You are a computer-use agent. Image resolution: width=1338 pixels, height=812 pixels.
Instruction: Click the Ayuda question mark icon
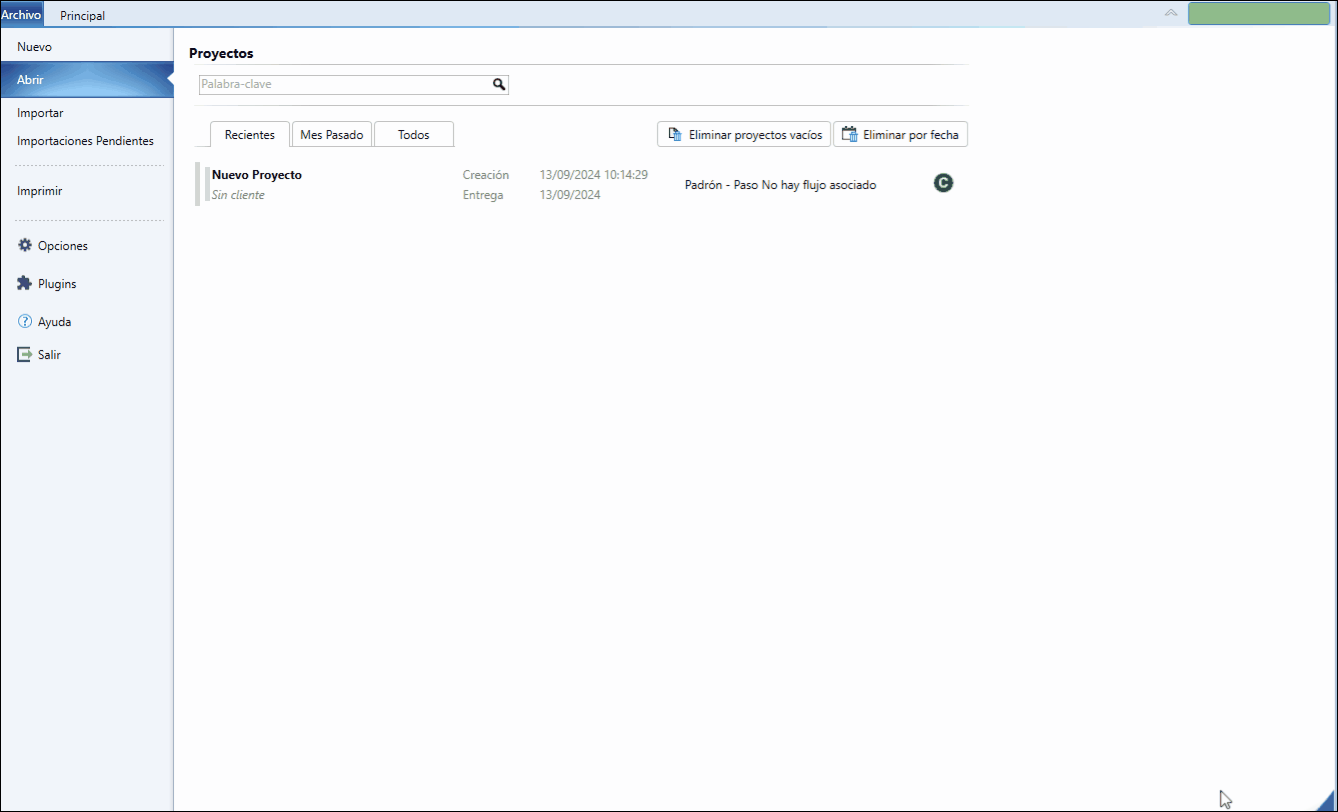tap(25, 322)
